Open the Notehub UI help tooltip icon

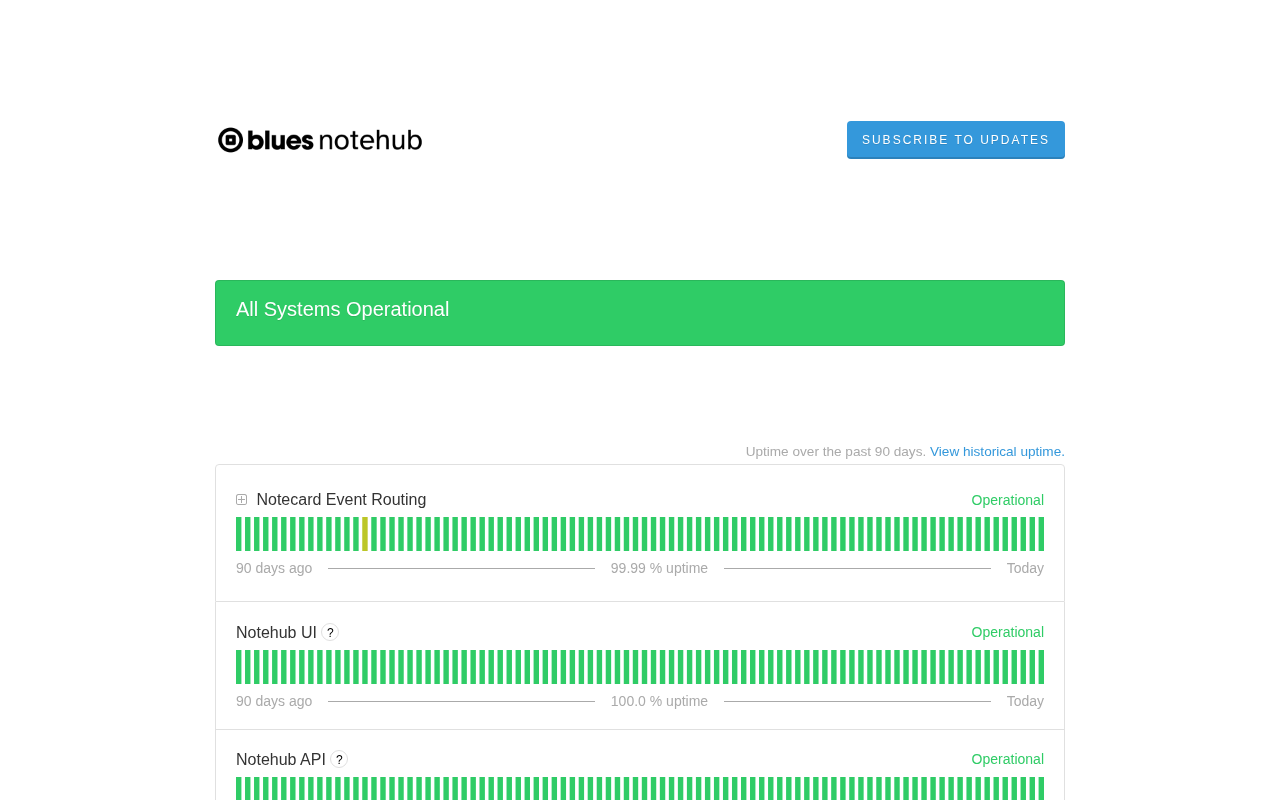pos(330,633)
